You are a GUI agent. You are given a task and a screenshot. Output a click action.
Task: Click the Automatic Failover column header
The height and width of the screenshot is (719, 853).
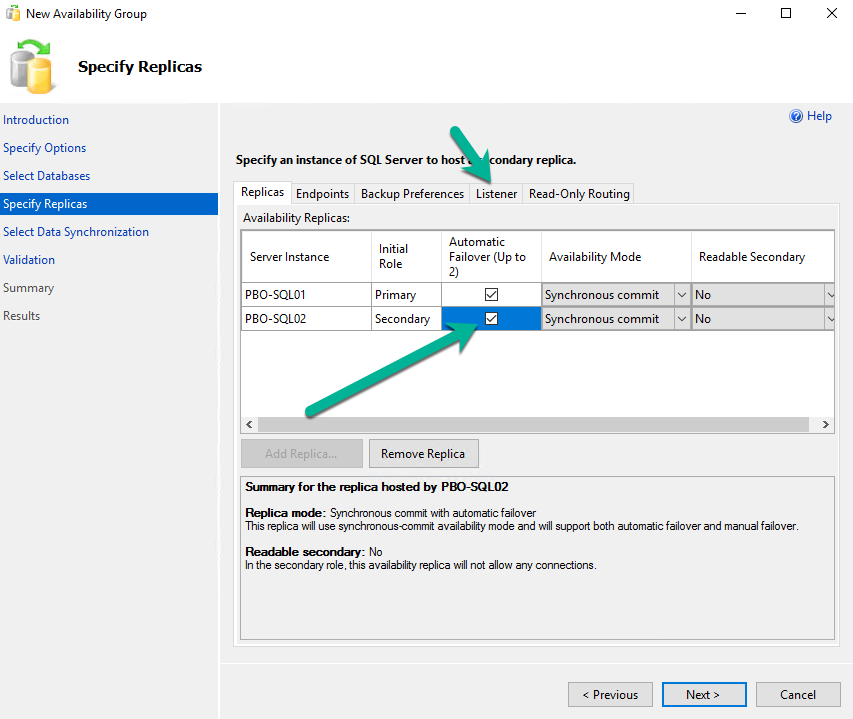(491, 257)
